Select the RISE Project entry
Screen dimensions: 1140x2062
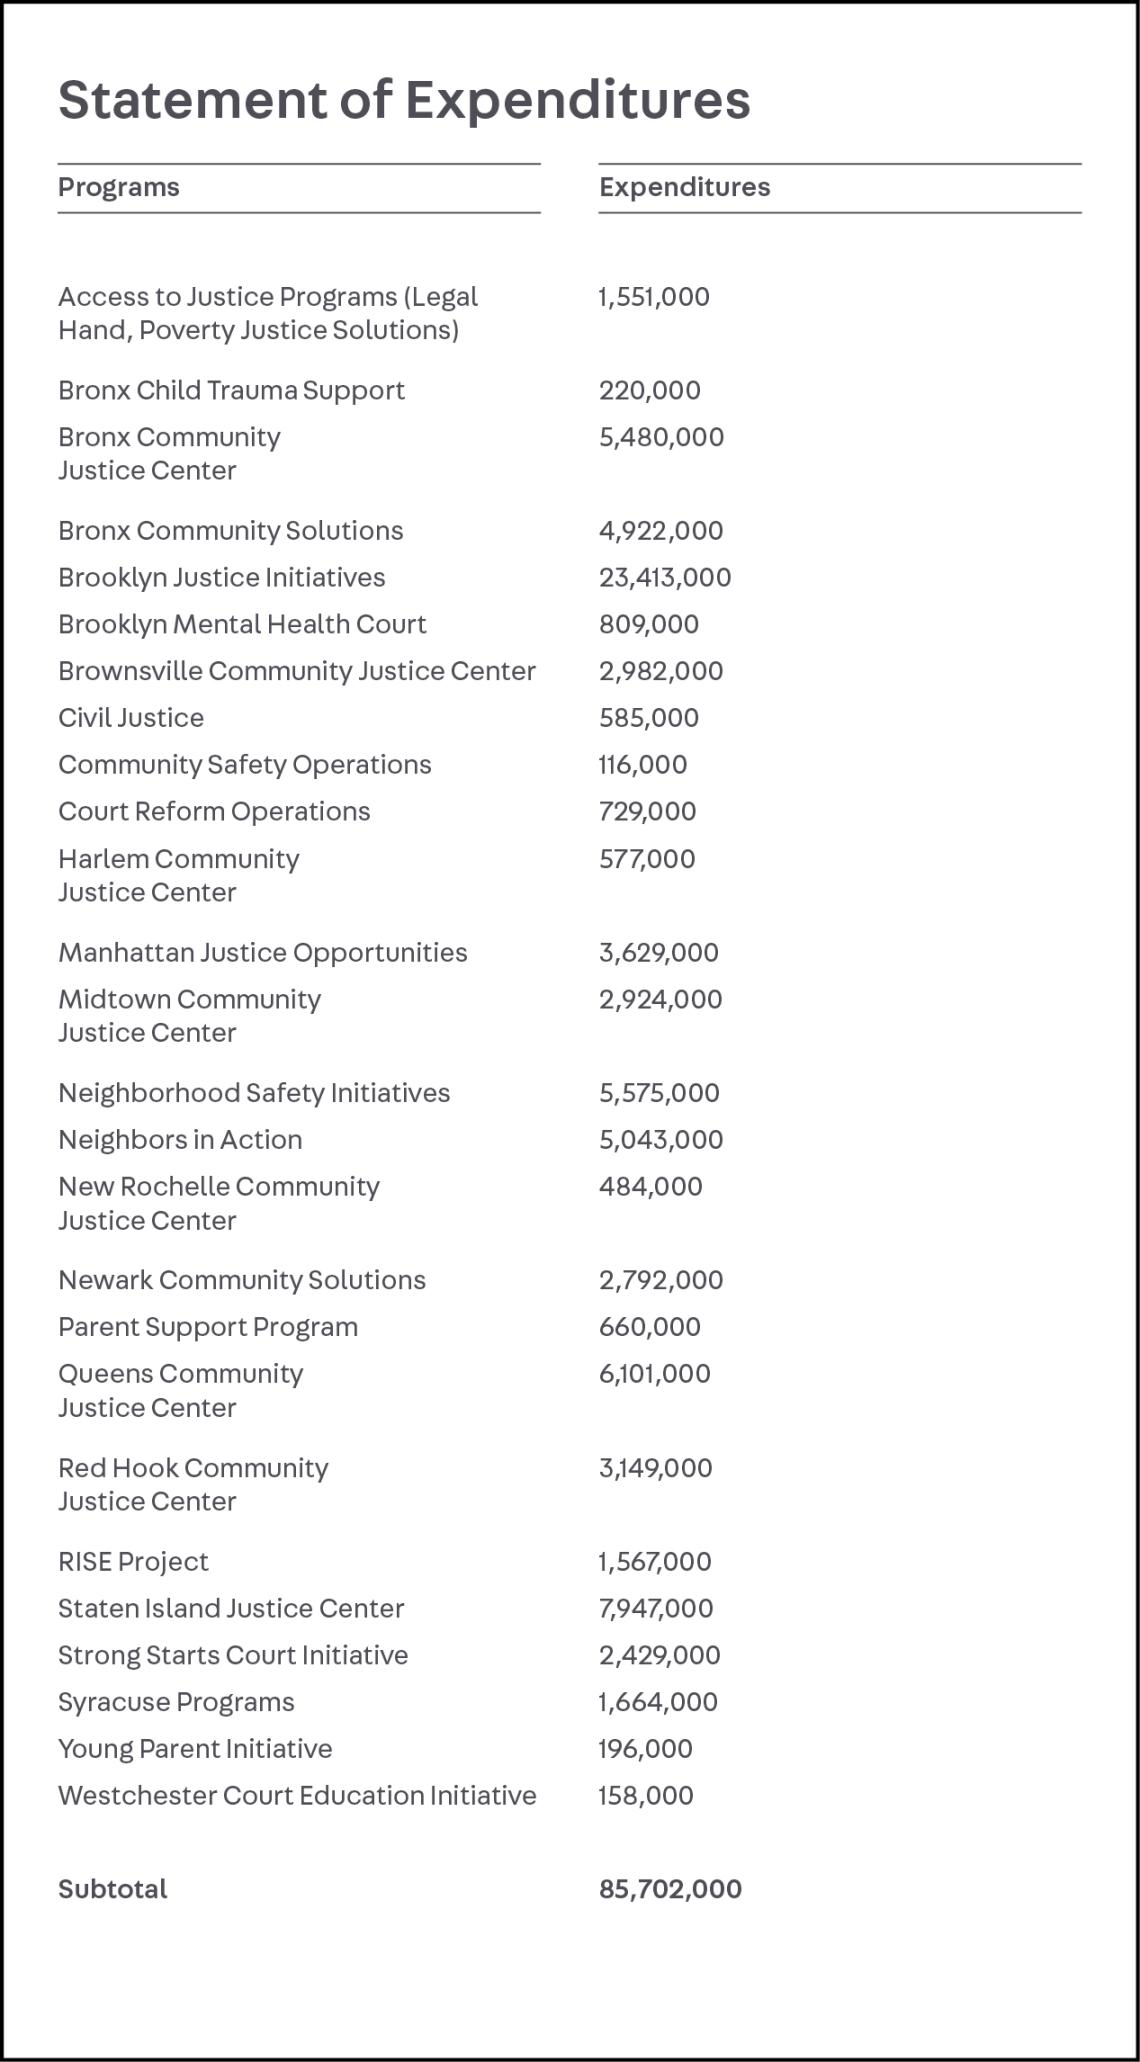pos(134,1562)
